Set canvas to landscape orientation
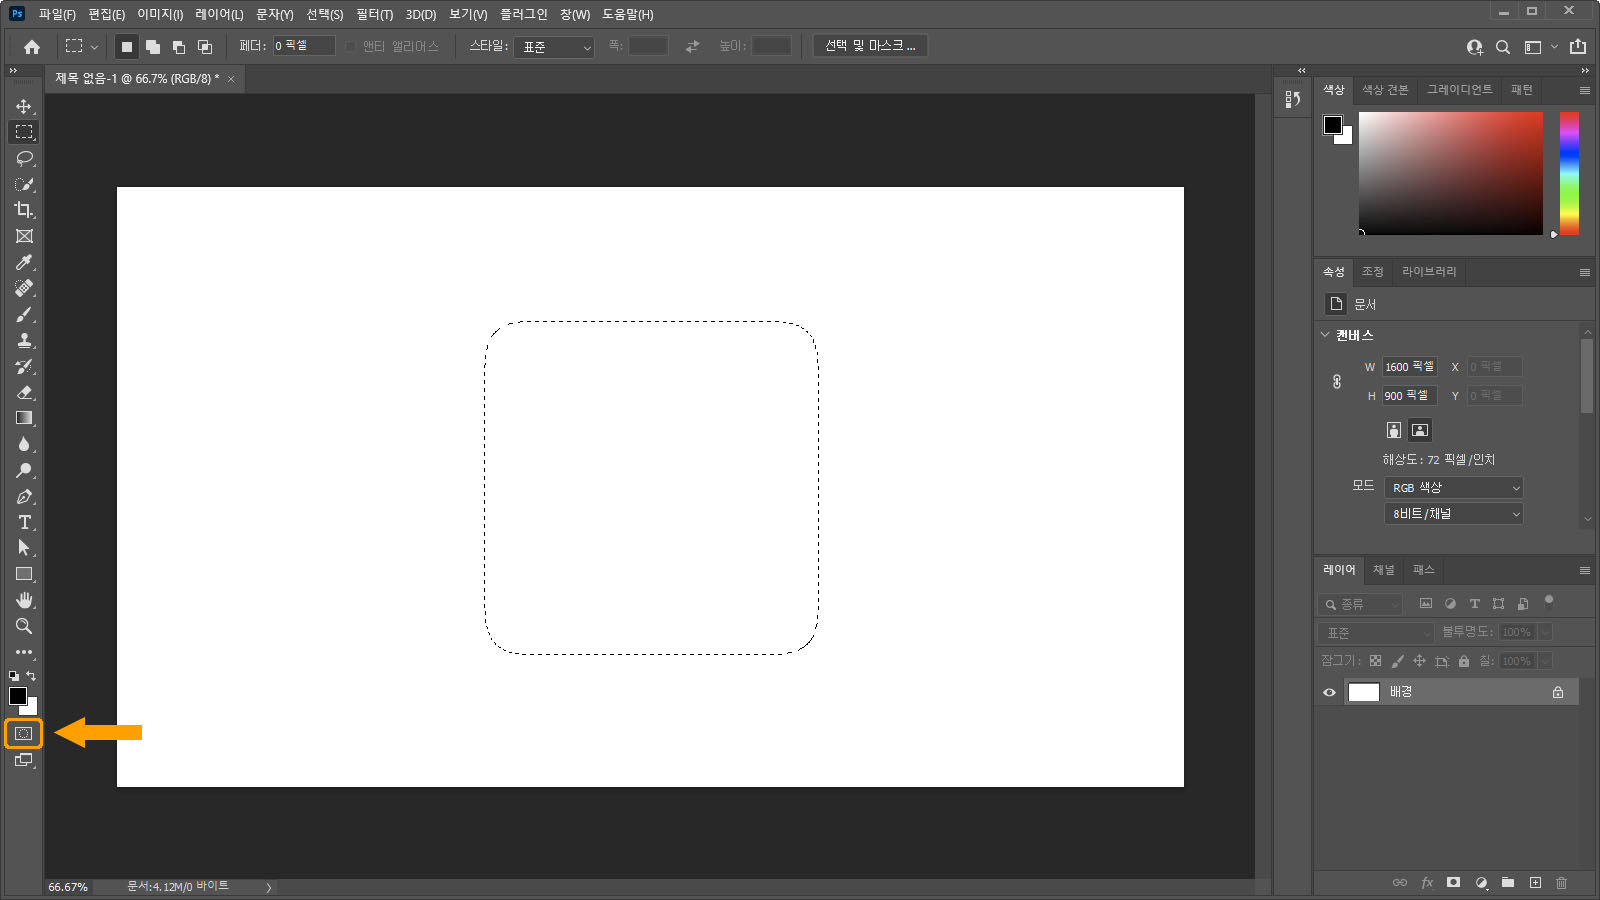Image resolution: width=1600 pixels, height=900 pixels. coord(1420,430)
